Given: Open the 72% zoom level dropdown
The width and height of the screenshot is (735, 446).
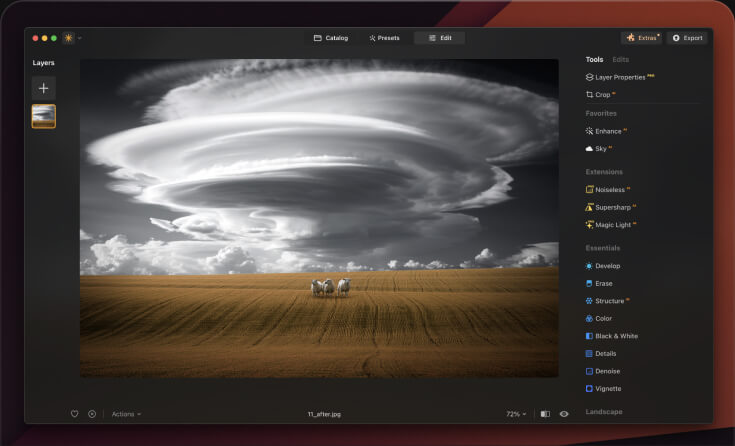Looking at the screenshot, I should tap(516, 414).
